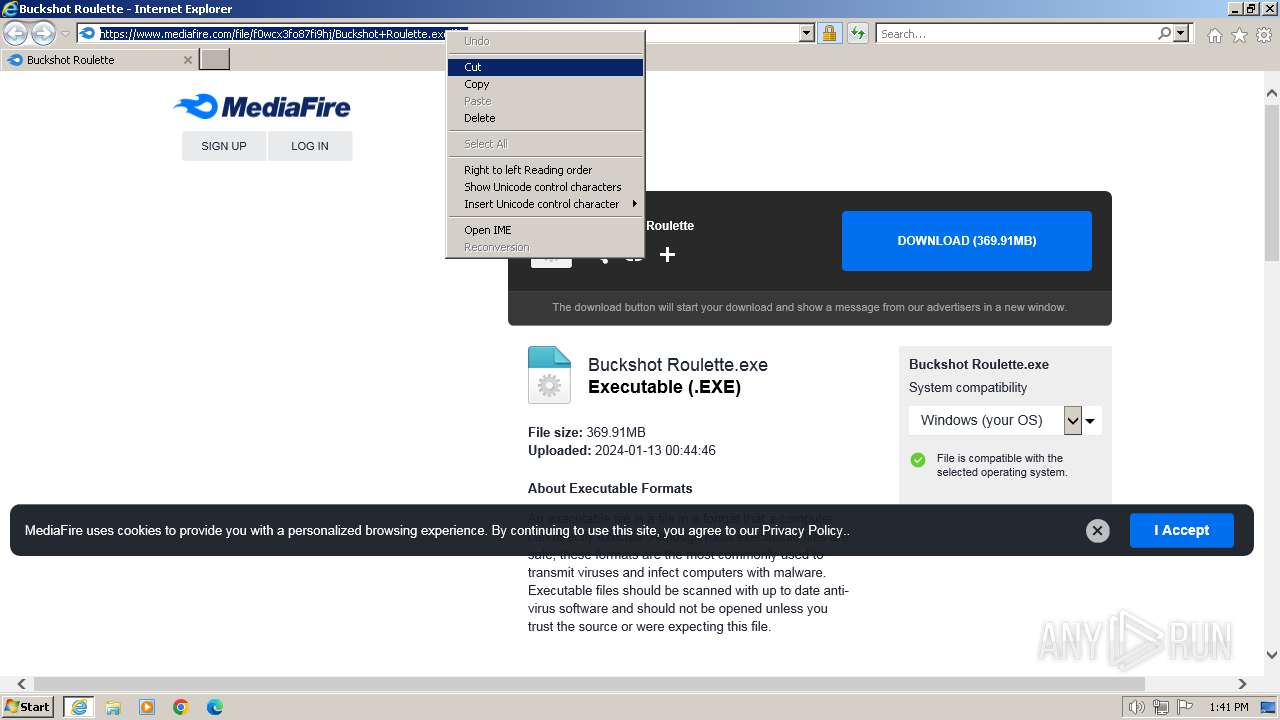This screenshot has height=720, width=1280.
Task: Click the green compatibility checkmark icon
Action: [918, 460]
